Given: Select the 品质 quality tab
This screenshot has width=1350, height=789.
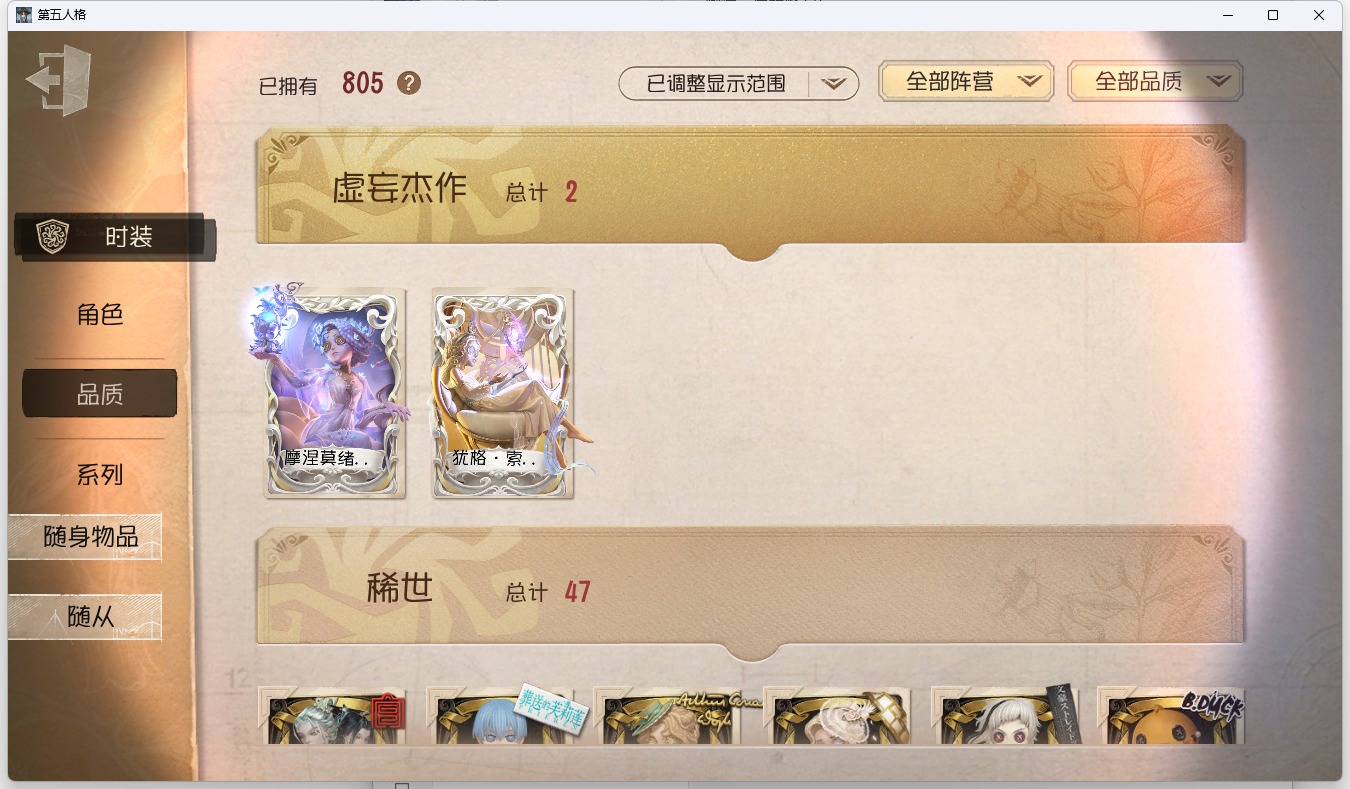Looking at the screenshot, I should pos(100,394).
